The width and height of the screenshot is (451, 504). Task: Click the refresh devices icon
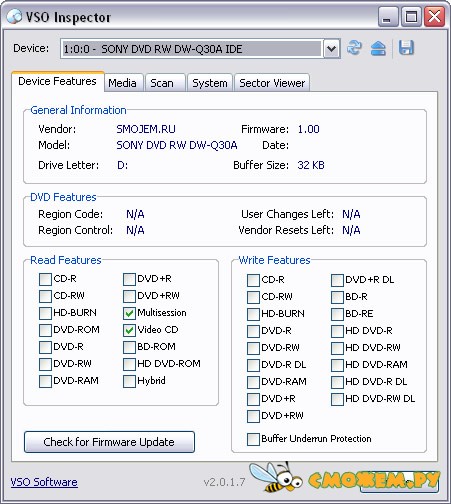click(x=354, y=48)
